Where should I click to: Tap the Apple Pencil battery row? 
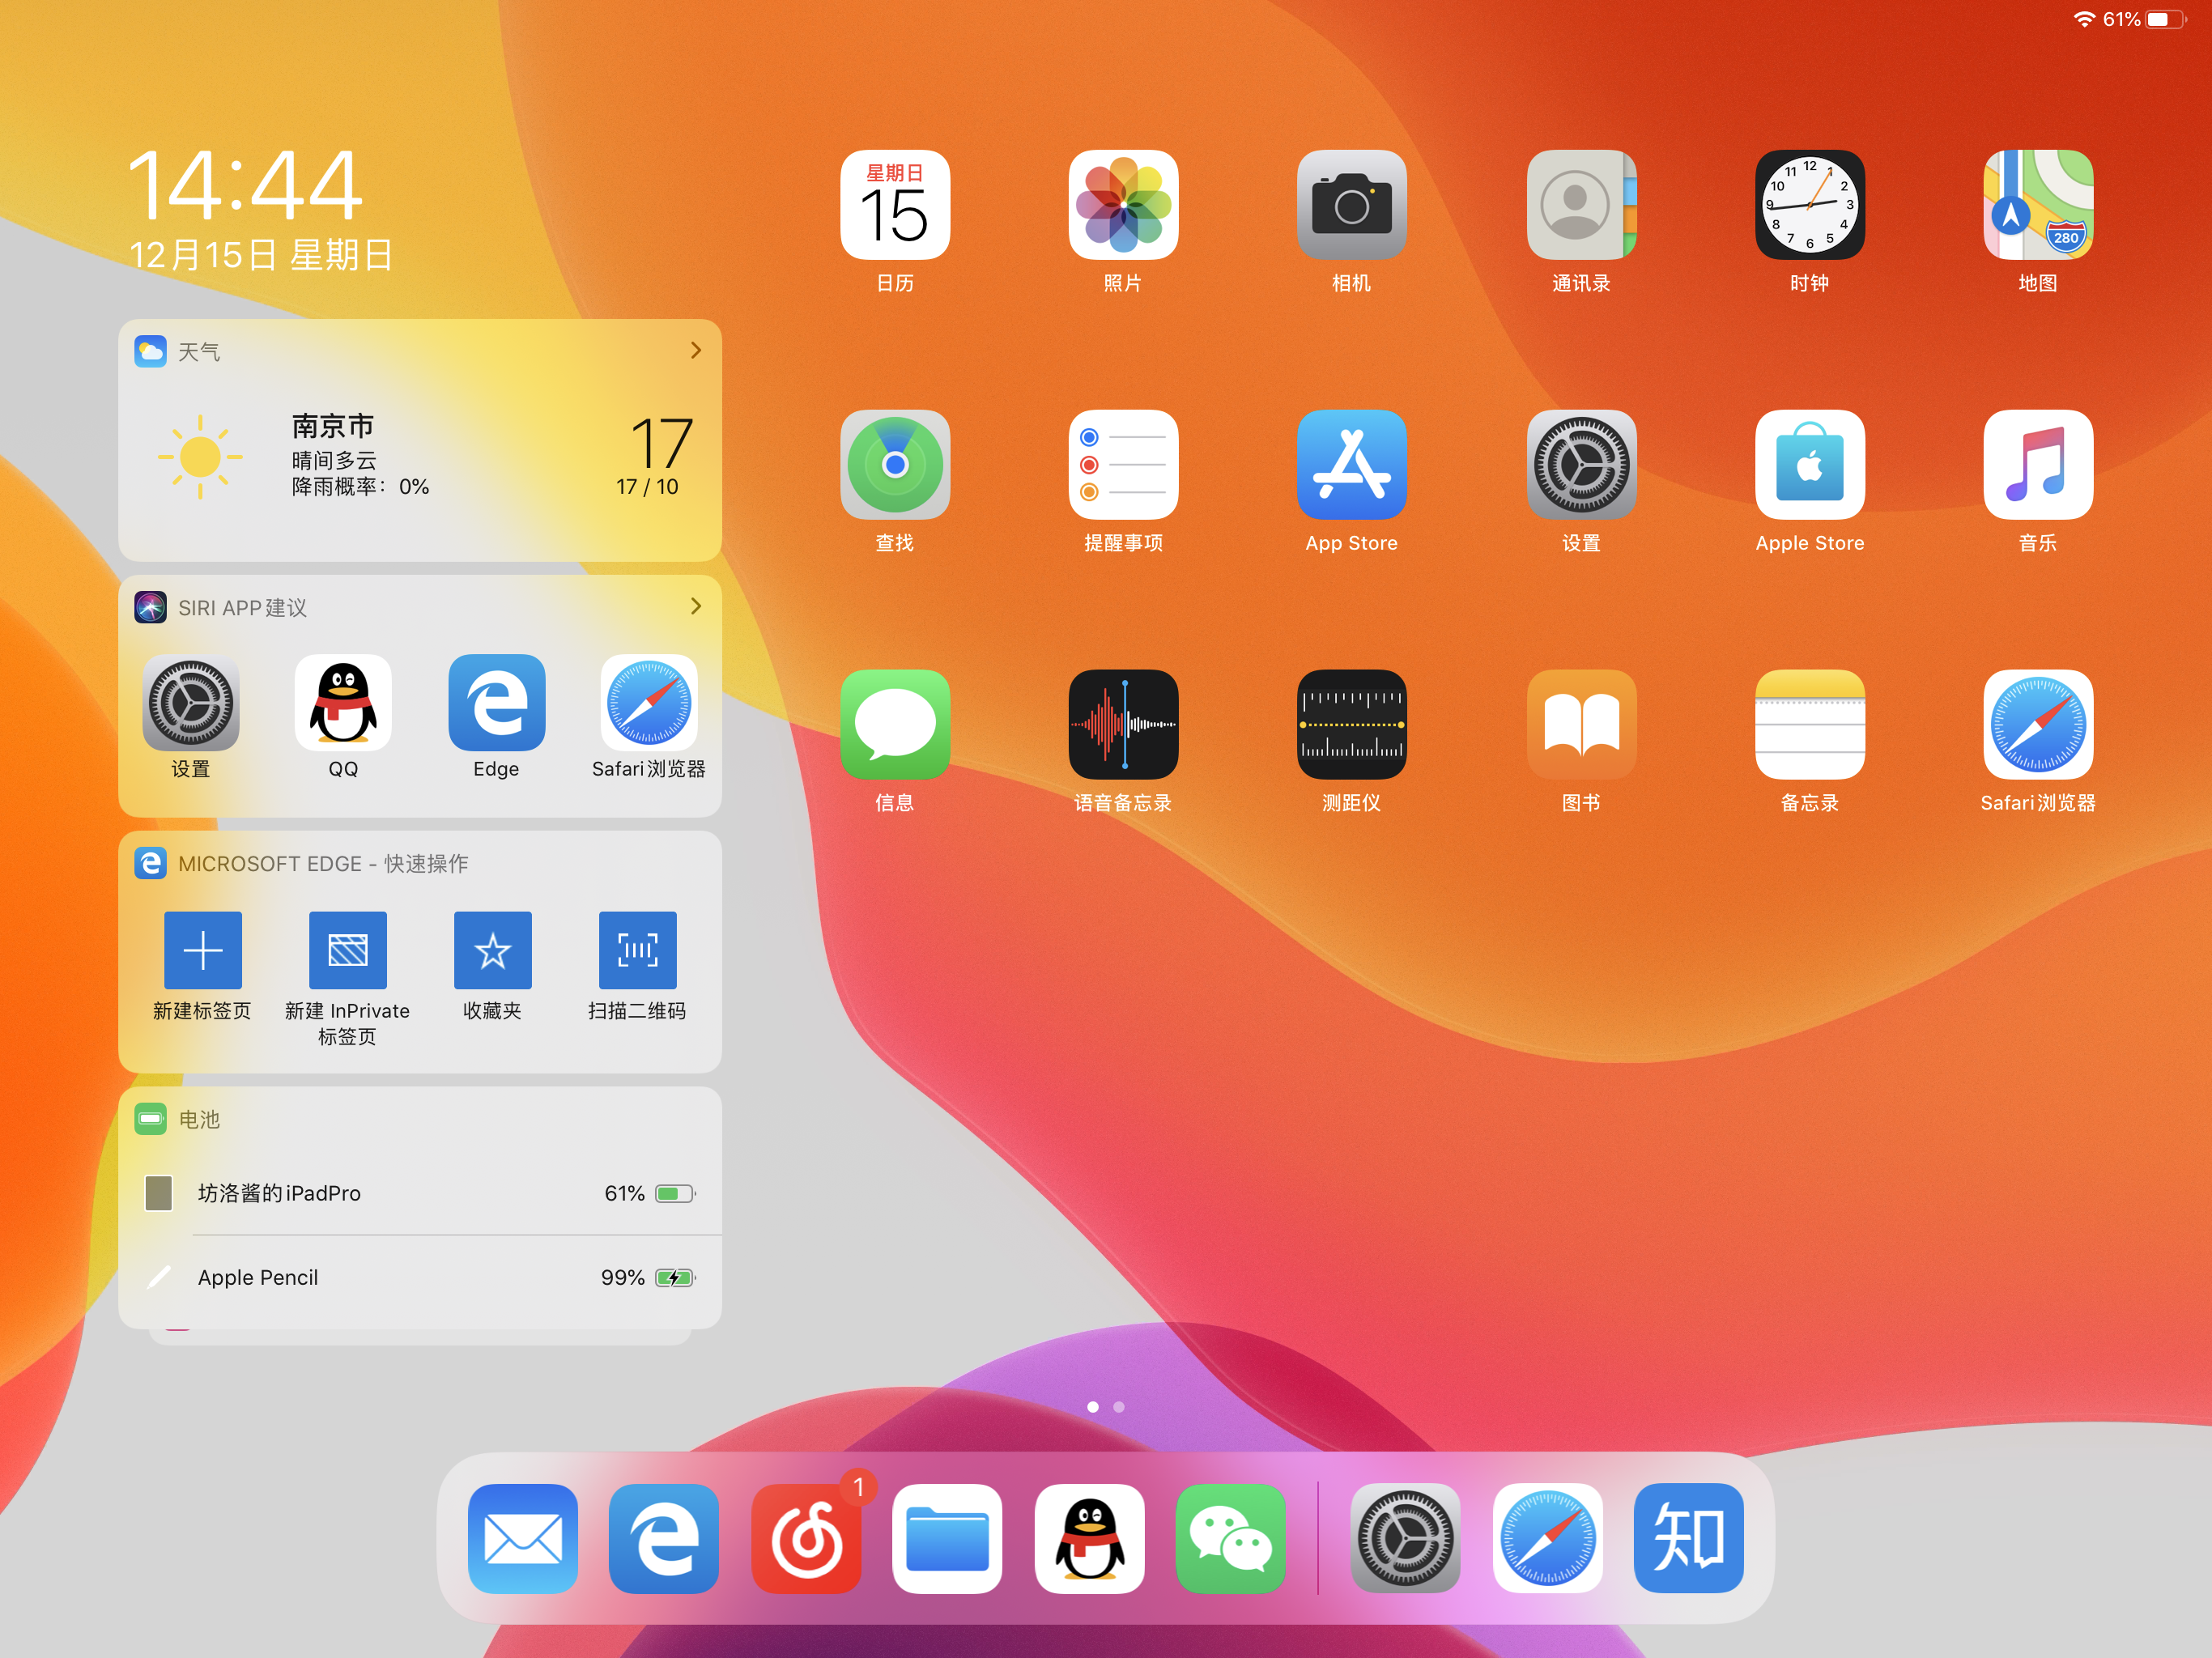[x=420, y=1277]
